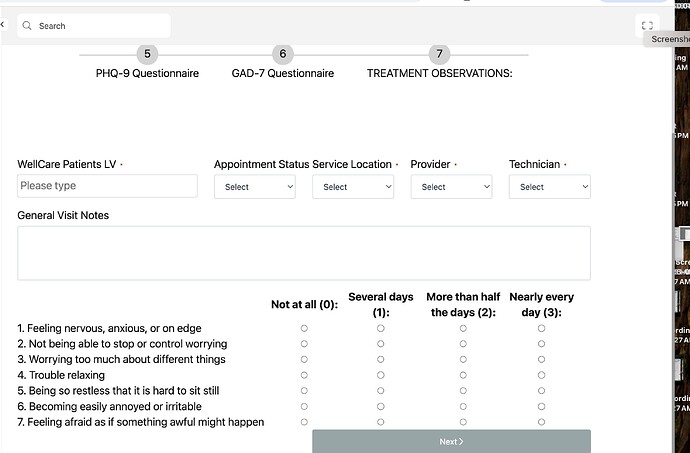Click the Next button
The height and width of the screenshot is (453, 690).
[451, 441]
